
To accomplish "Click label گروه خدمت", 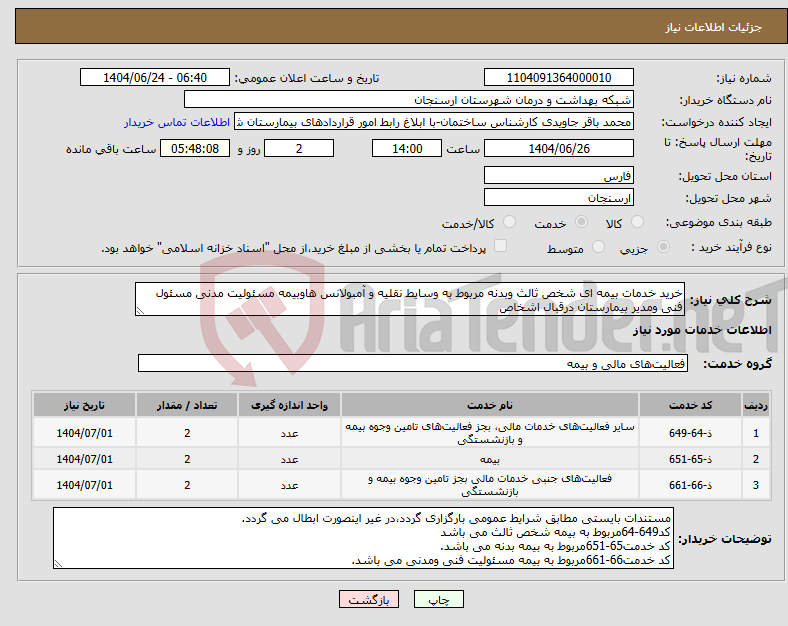I will click(x=737, y=364).
